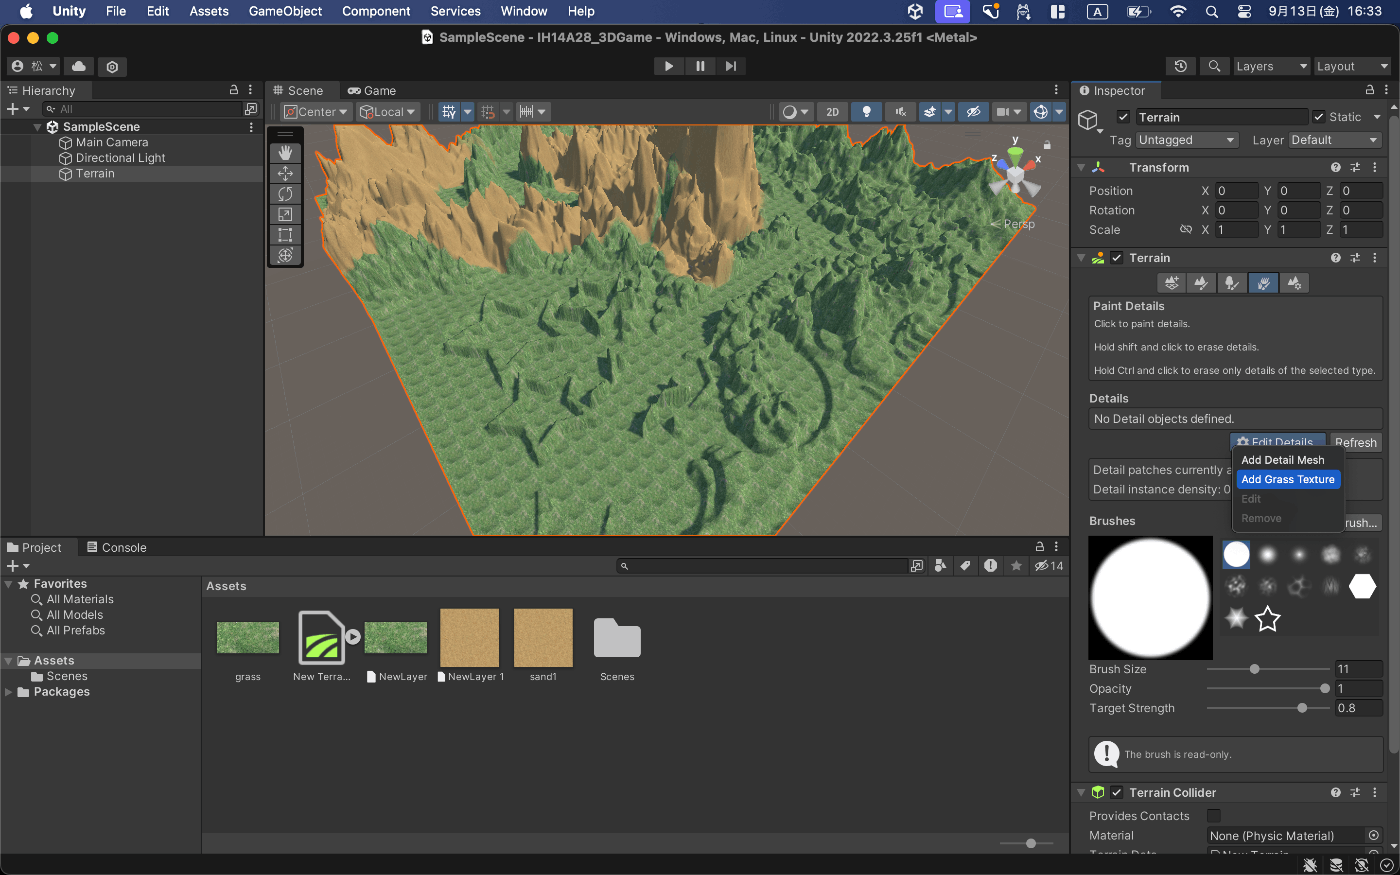This screenshot has height=875, width=1400.
Task: Open Terrain Collider more options menu
Action: (x=1375, y=793)
